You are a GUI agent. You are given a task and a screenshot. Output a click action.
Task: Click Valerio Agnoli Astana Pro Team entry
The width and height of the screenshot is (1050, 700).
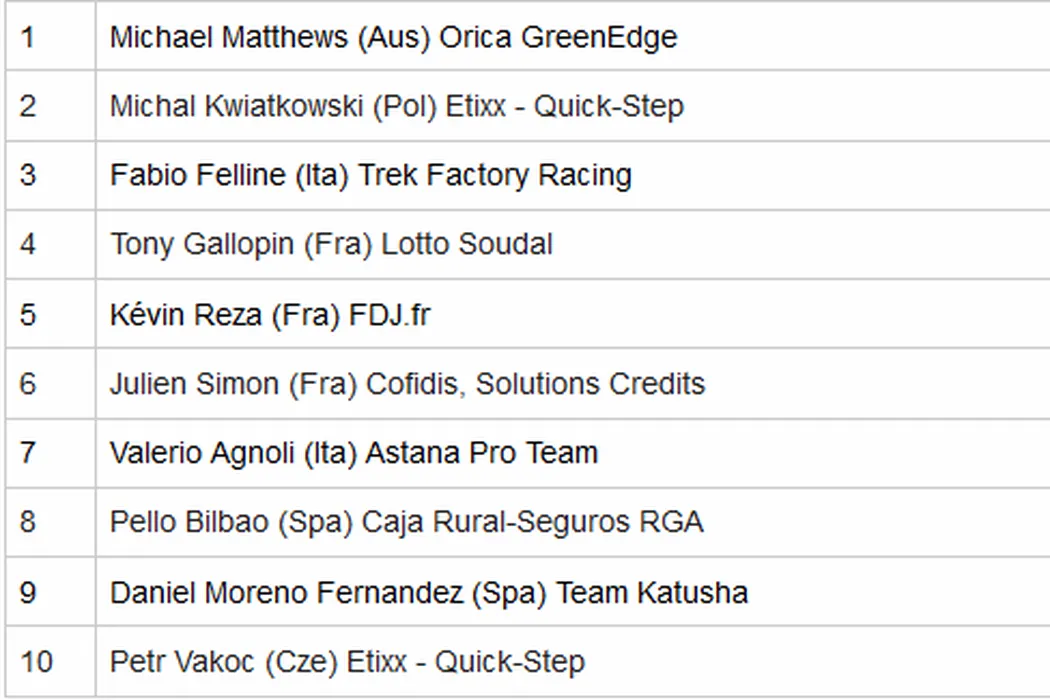tap(353, 453)
